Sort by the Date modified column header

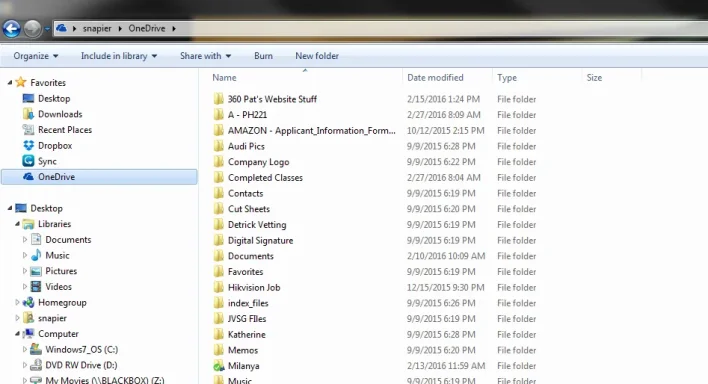(435, 78)
